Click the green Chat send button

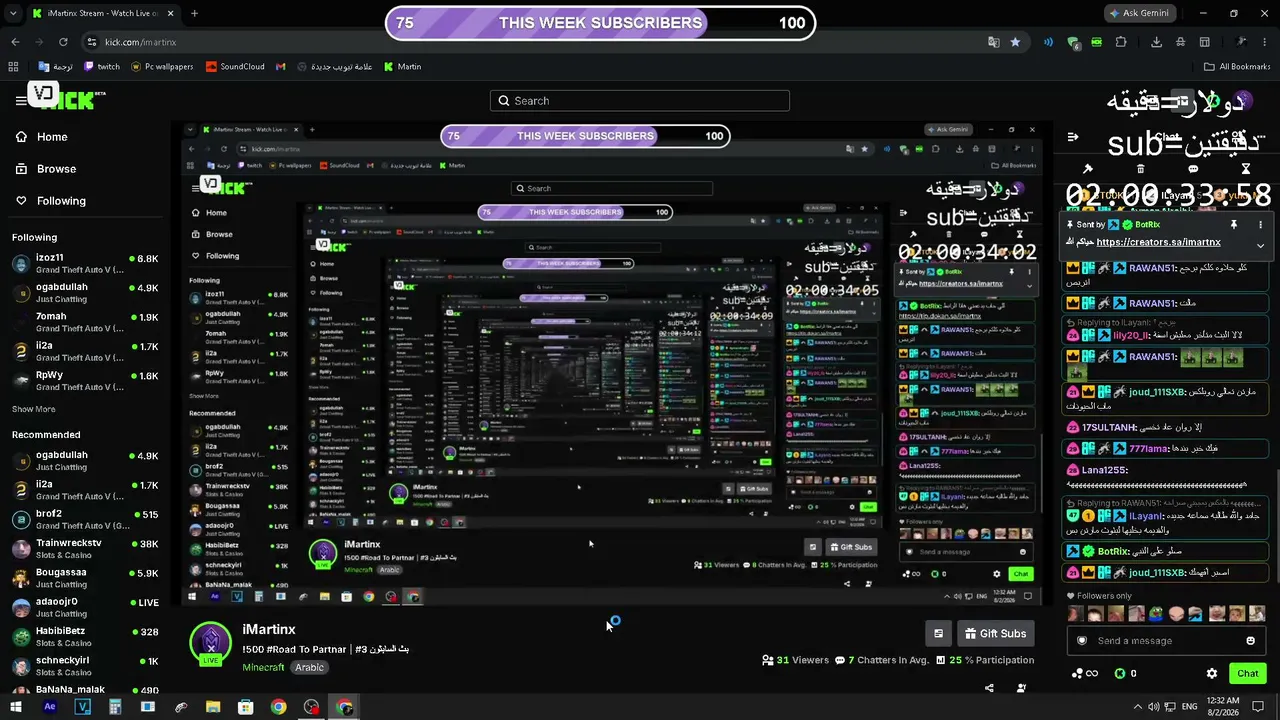[x=1247, y=674]
